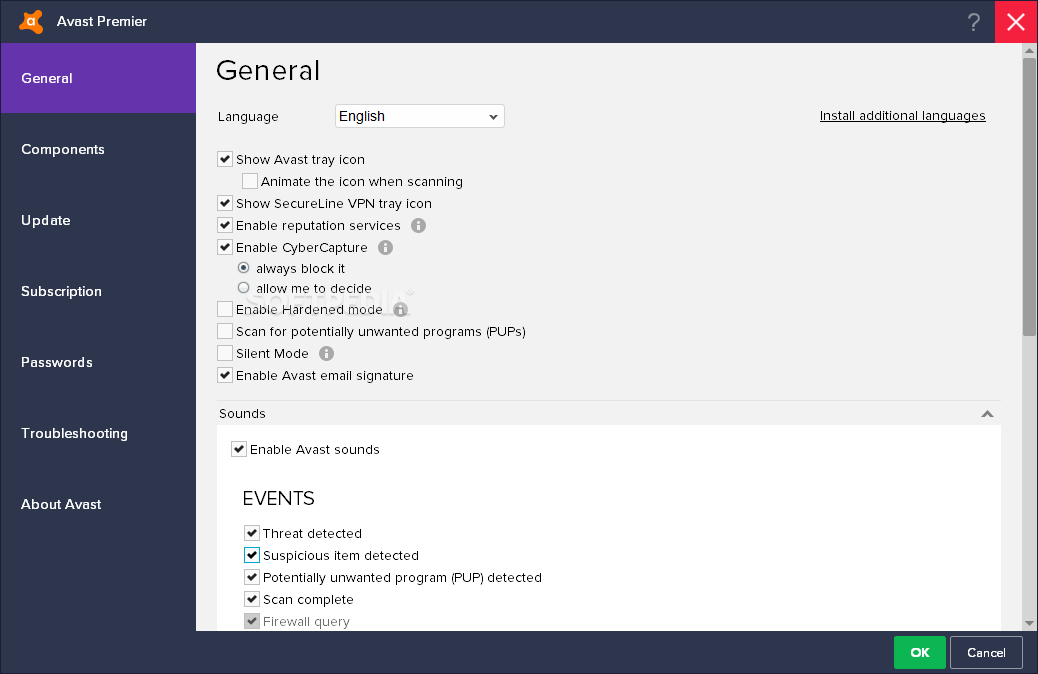Click Install additional languages link

pyautogui.click(x=902, y=116)
